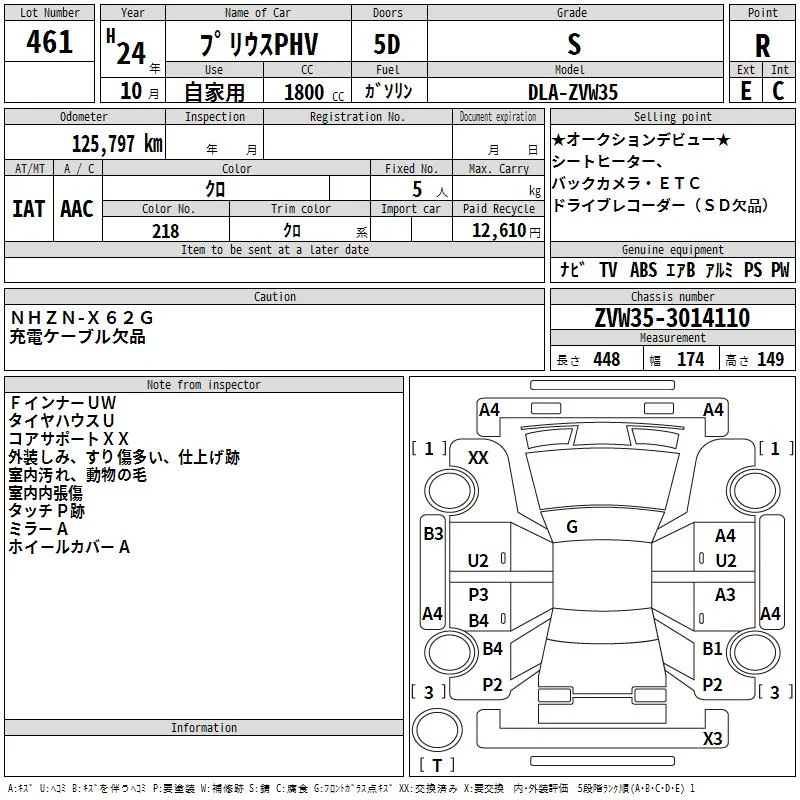Click the [T] spare tire indicator
The image size is (800, 800).
pos(437,765)
